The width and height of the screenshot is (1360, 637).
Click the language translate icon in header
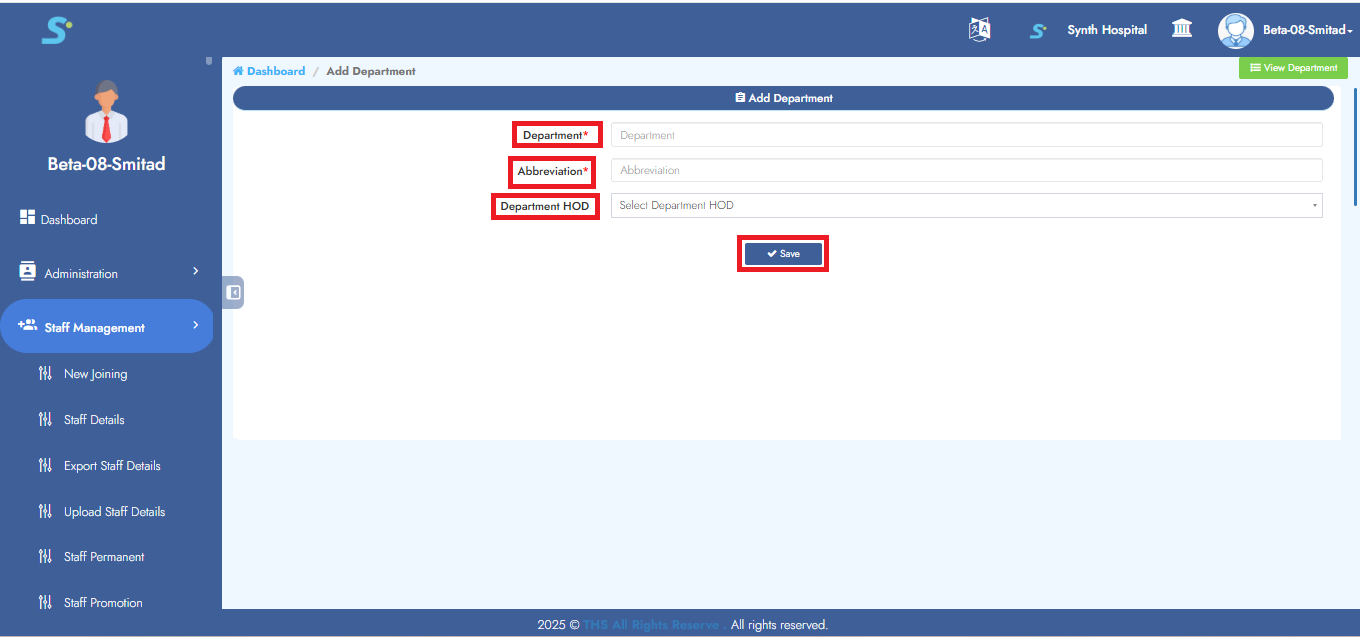tap(980, 30)
